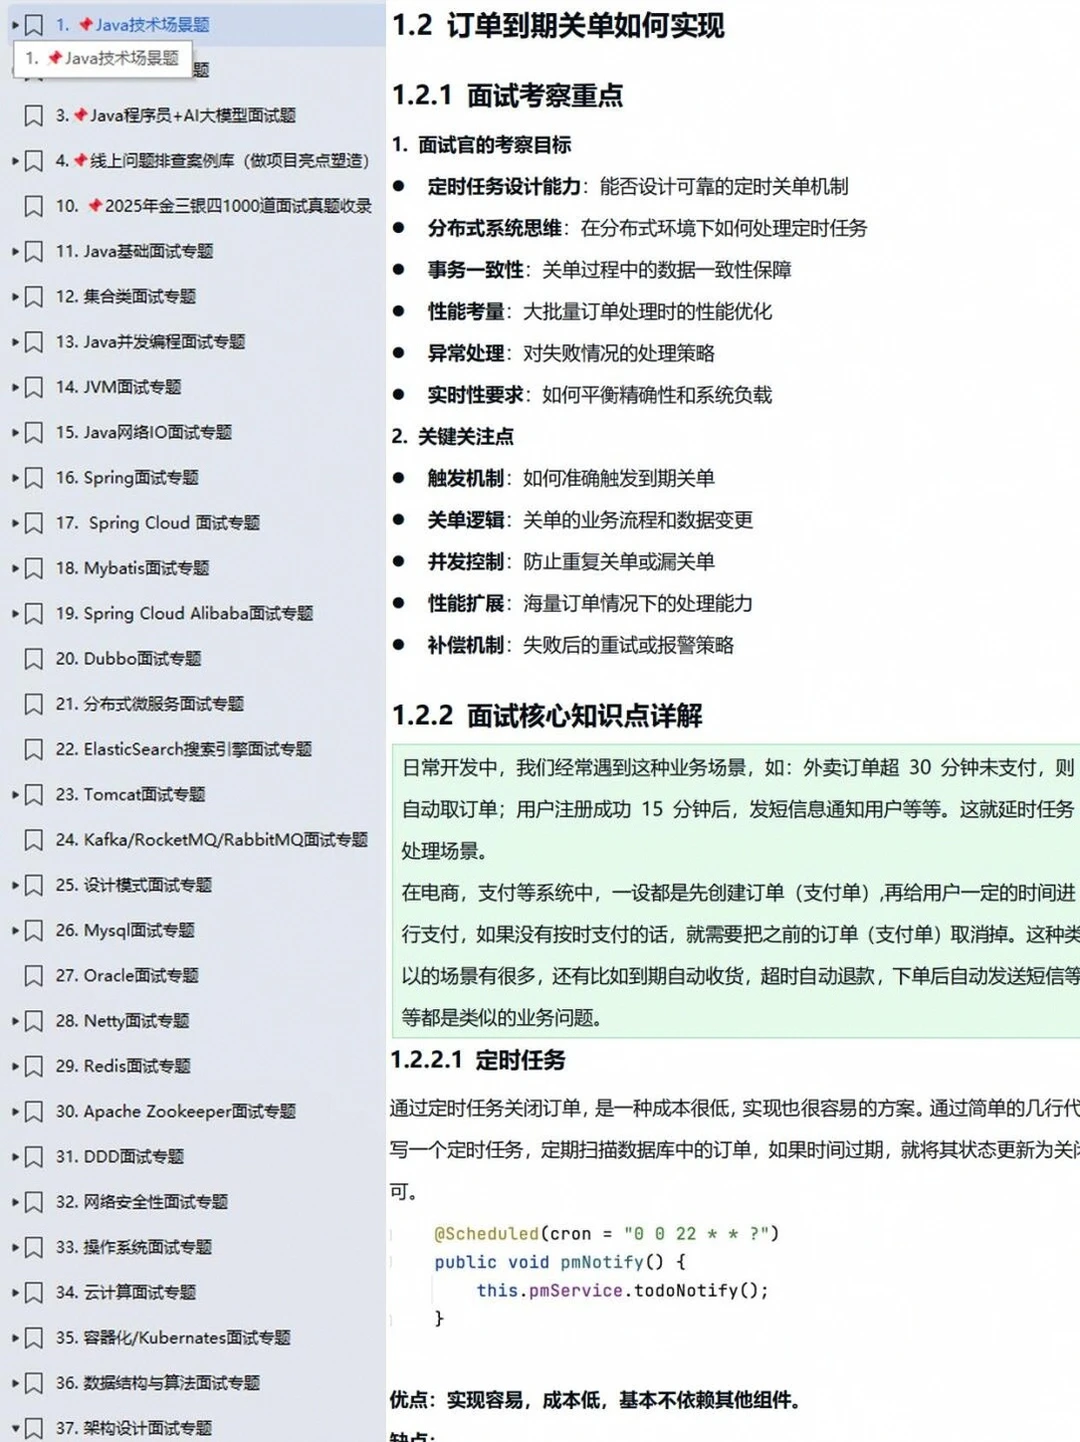
Task: Click the bookmark icon beside "24. Kafka/RocketMQ/RabbitMQ面试专题"
Action: (33, 840)
